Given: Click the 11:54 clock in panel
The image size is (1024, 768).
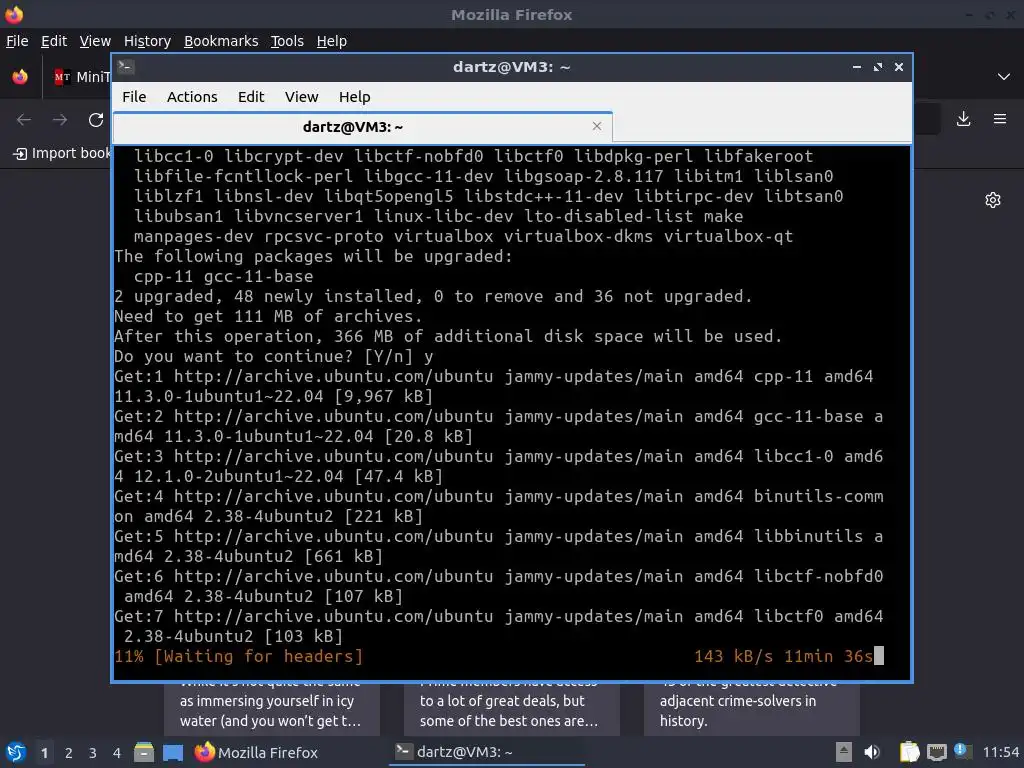Looking at the screenshot, I should [1000, 752].
